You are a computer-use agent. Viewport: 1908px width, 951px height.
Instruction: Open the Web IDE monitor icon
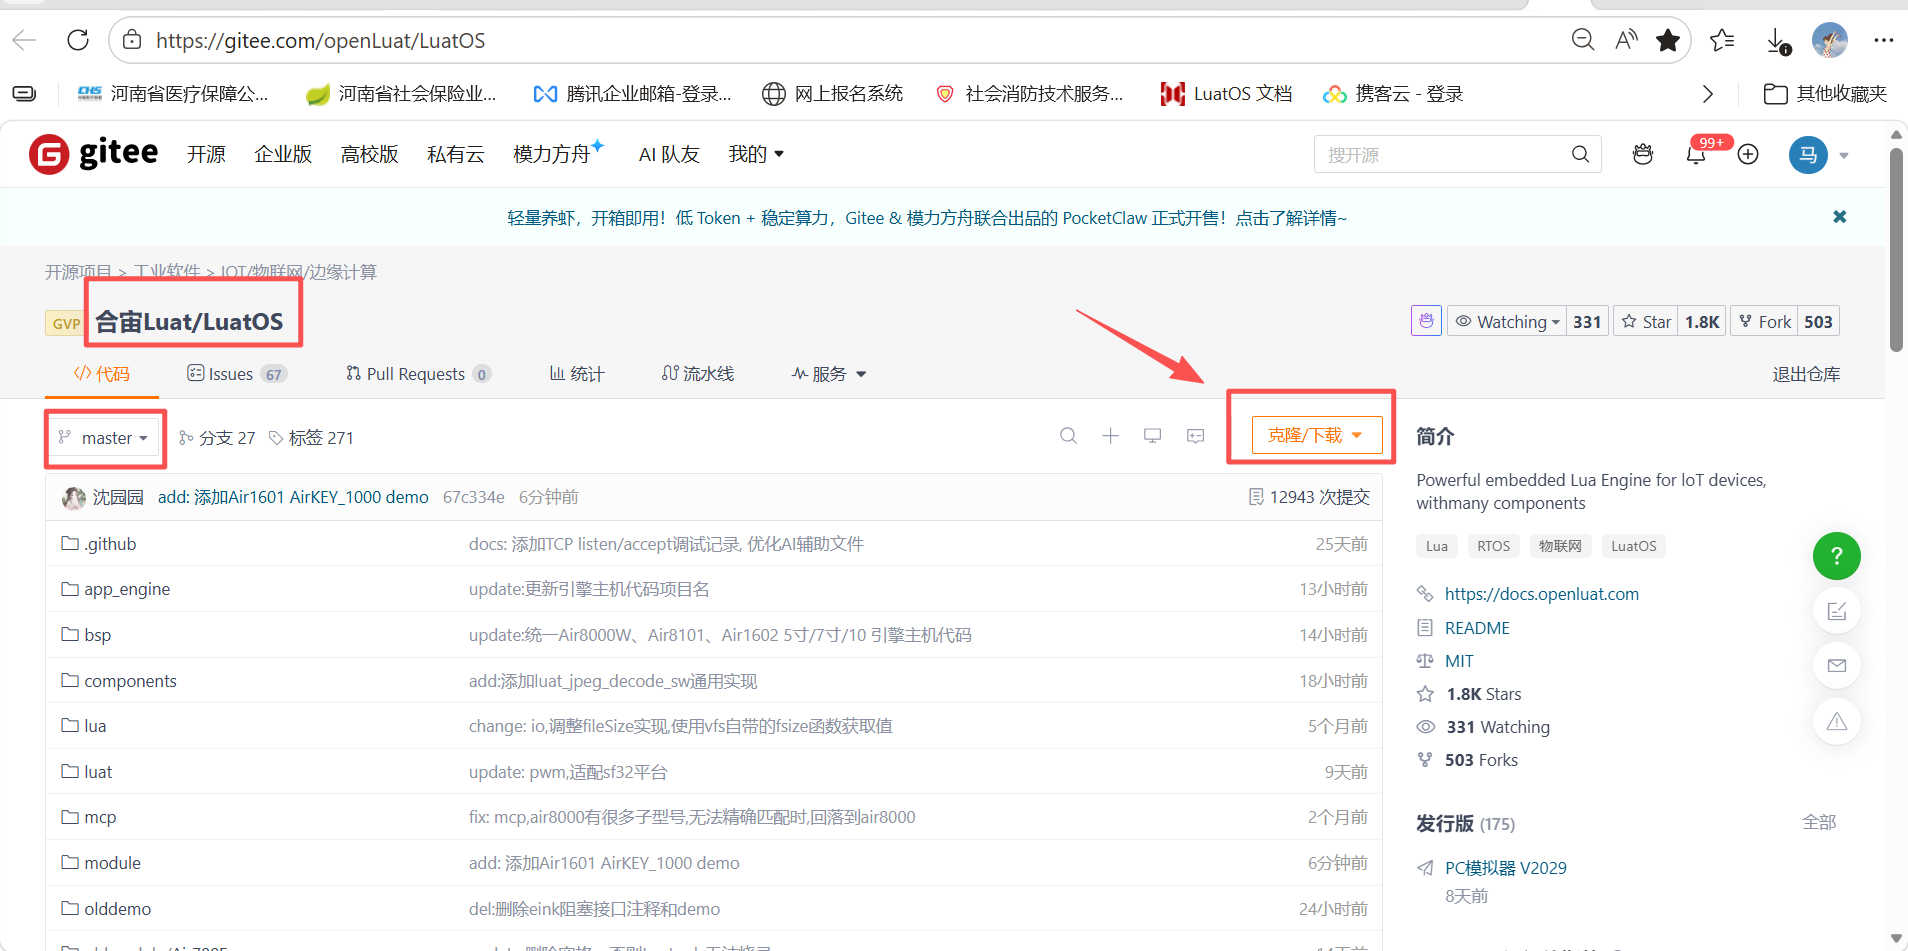click(x=1152, y=436)
